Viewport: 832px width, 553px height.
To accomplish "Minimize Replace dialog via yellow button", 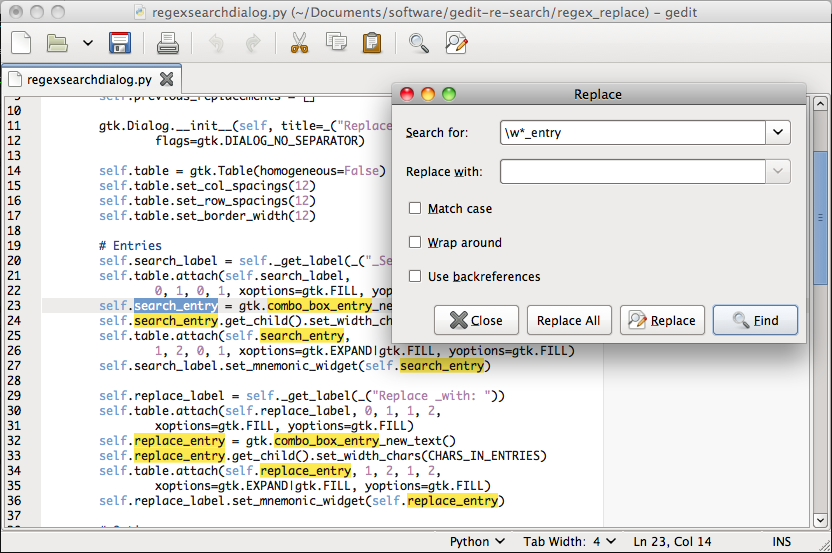I will pos(428,94).
